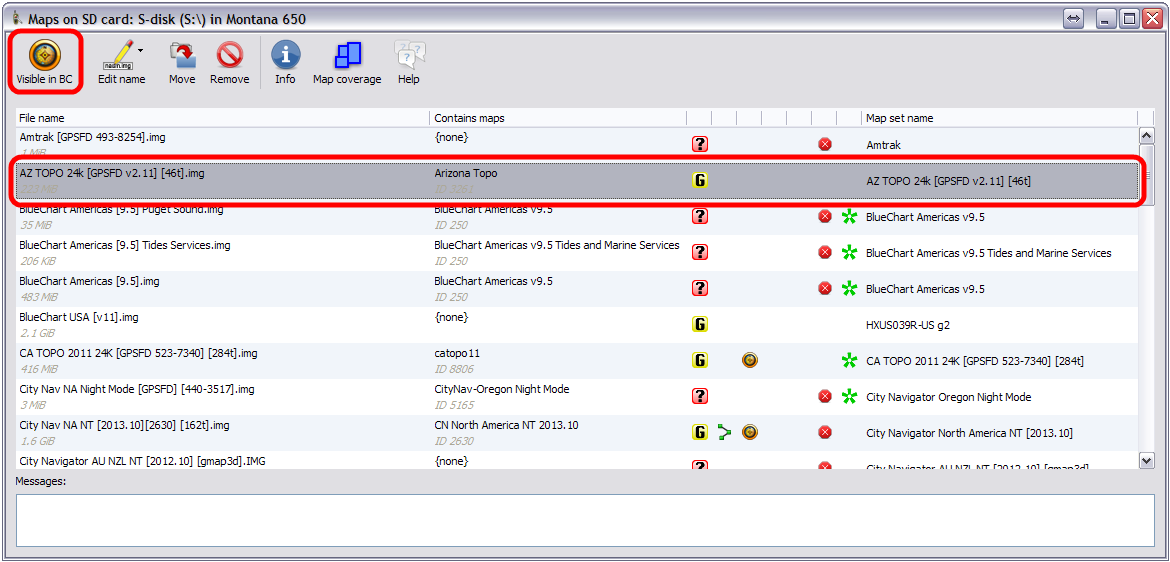Image resolution: width=1170 pixels, height=562 pixels.
Task: Click the green asterisk in BlueChart Tides Services row
Action: 849,253
